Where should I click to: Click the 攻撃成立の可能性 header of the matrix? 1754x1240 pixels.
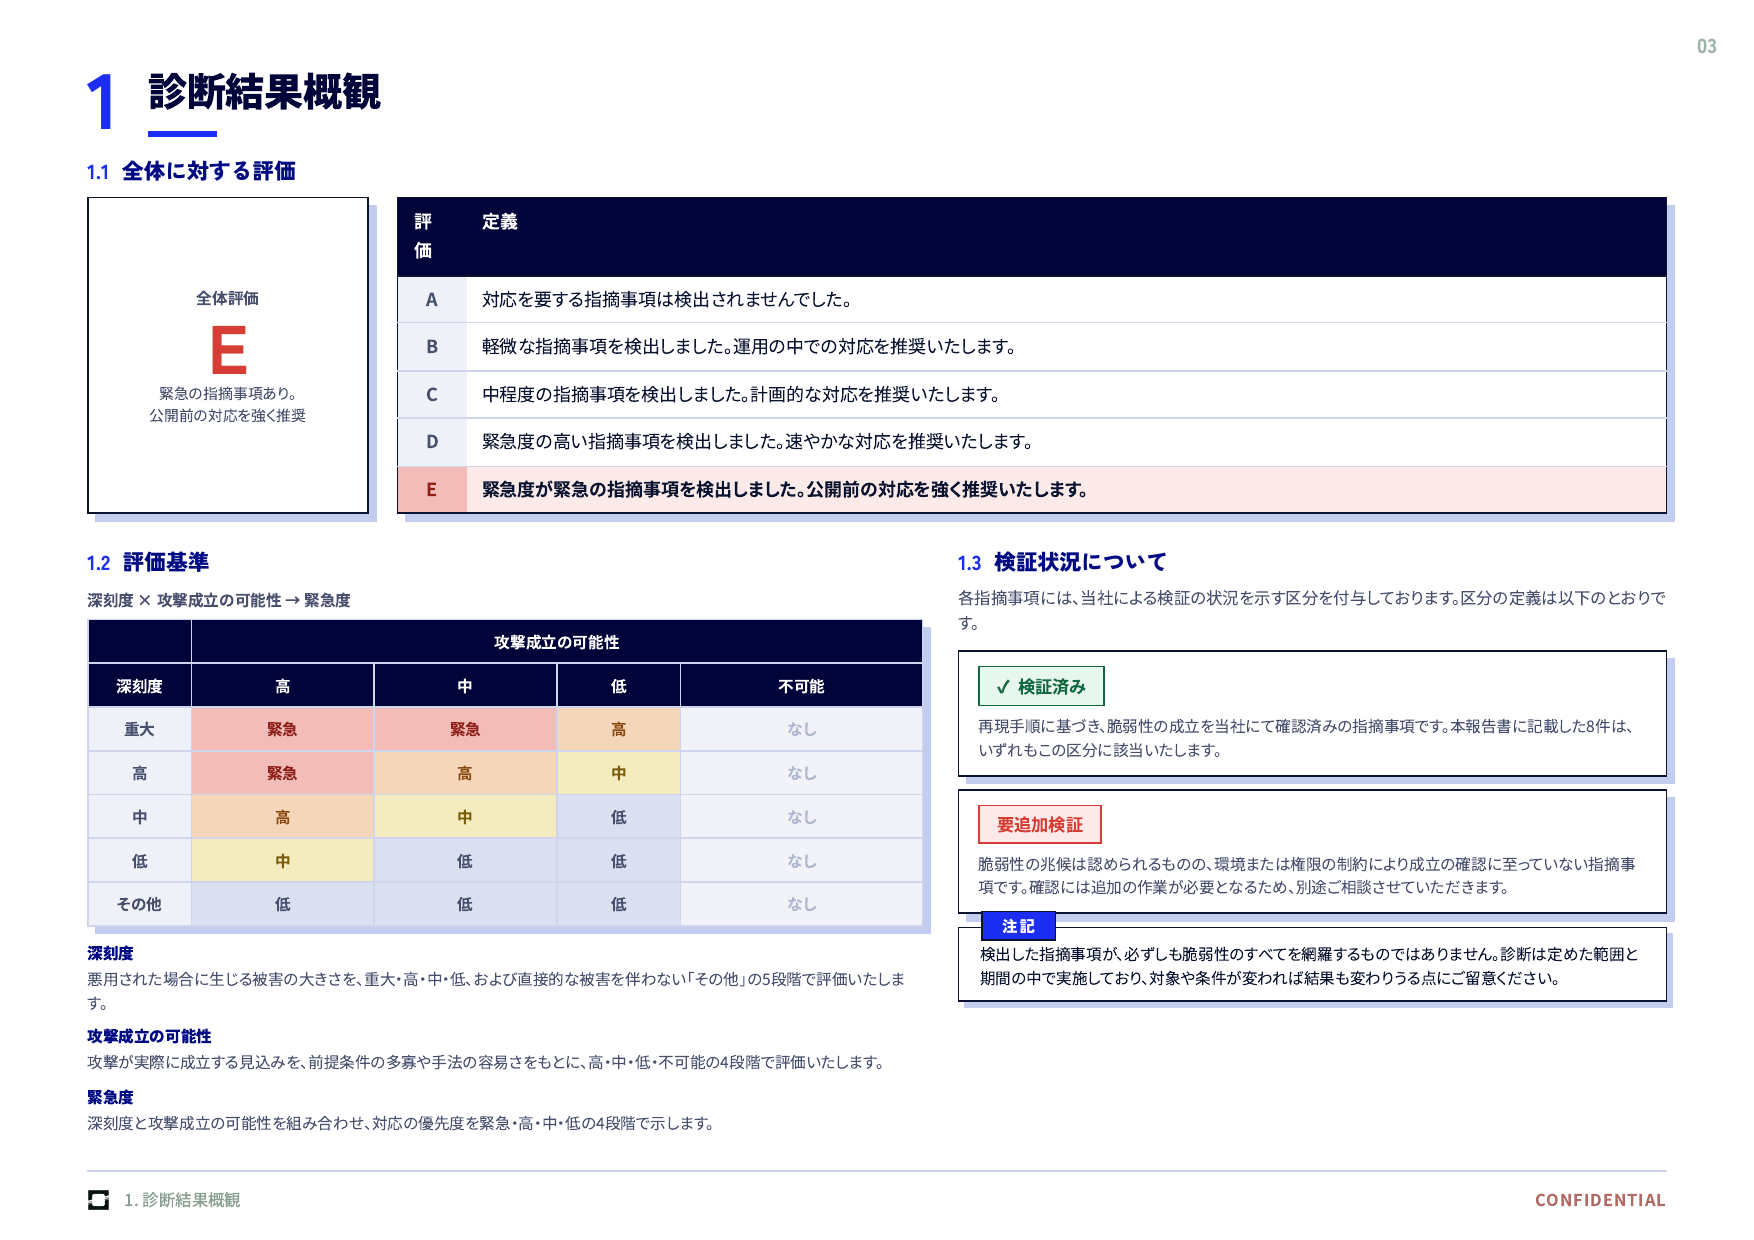click(556, 642)
